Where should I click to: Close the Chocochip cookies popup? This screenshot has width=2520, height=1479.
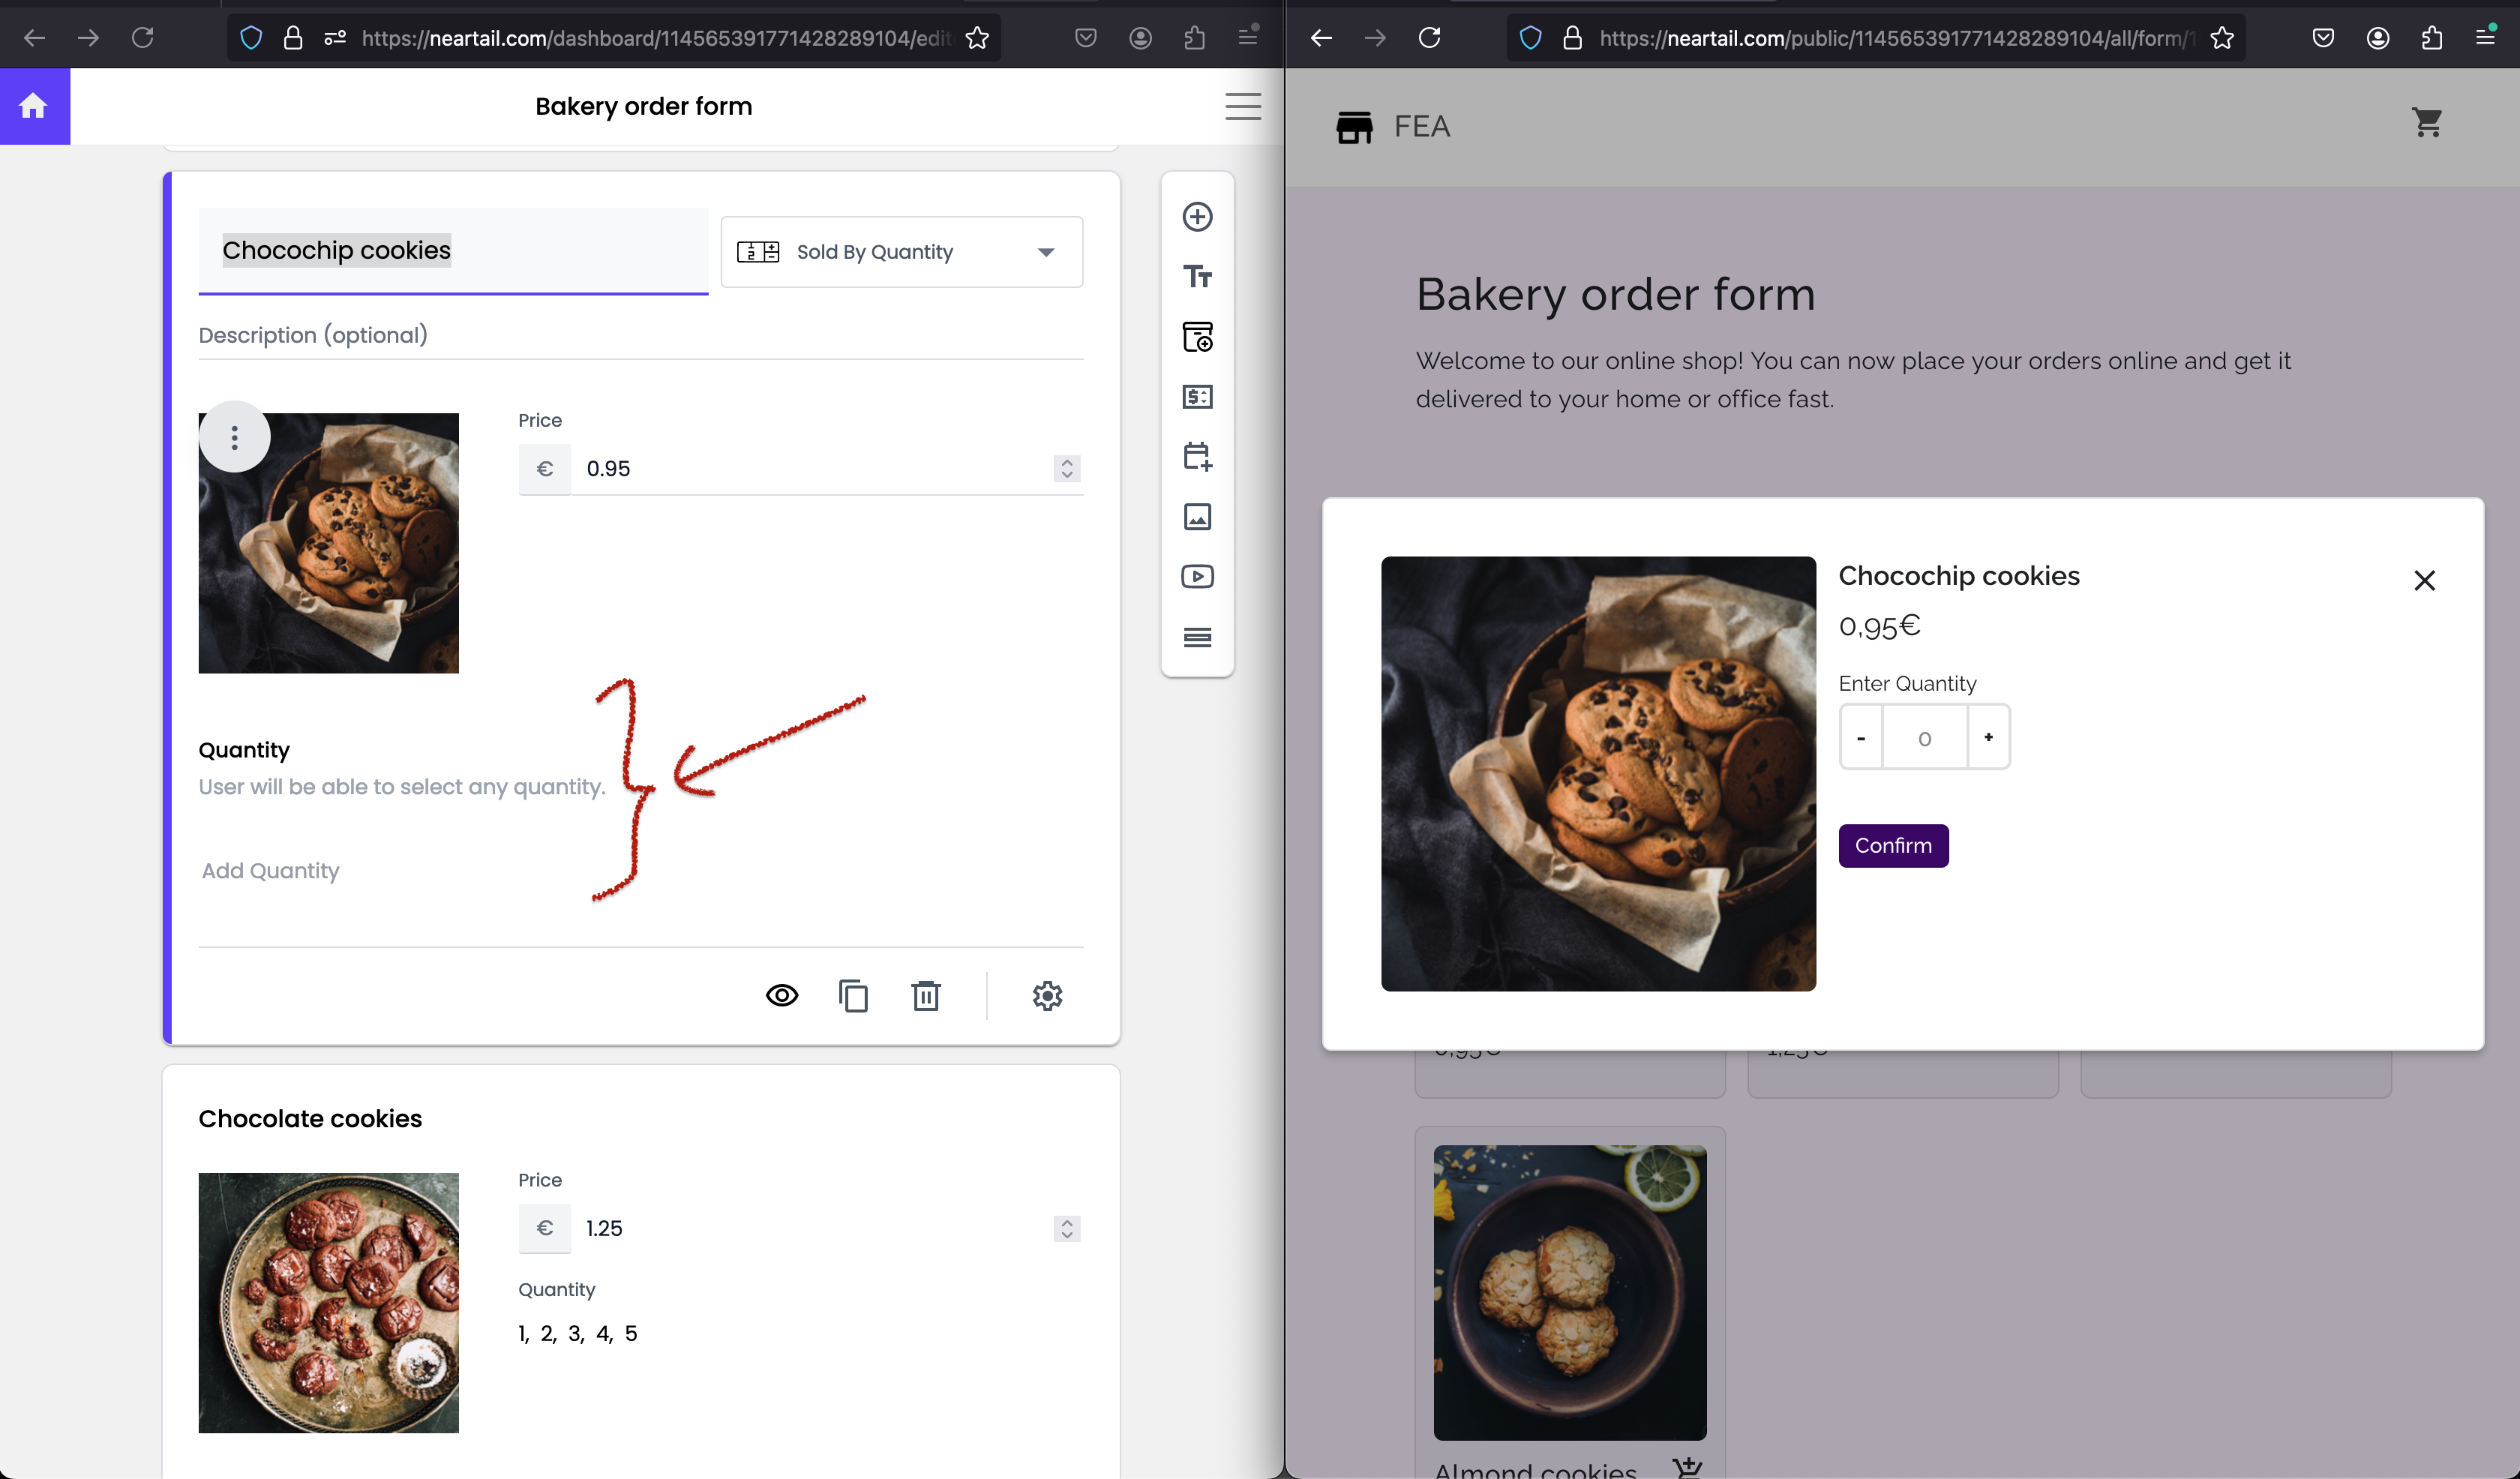click(2424, 581)
